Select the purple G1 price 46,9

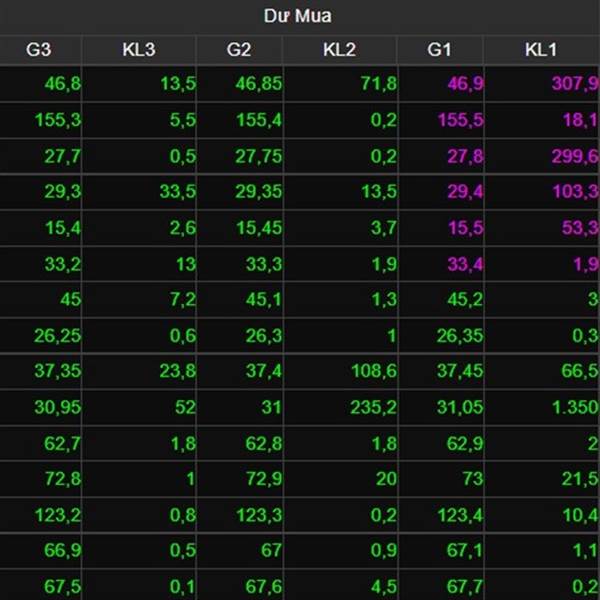tap(465, 83)
